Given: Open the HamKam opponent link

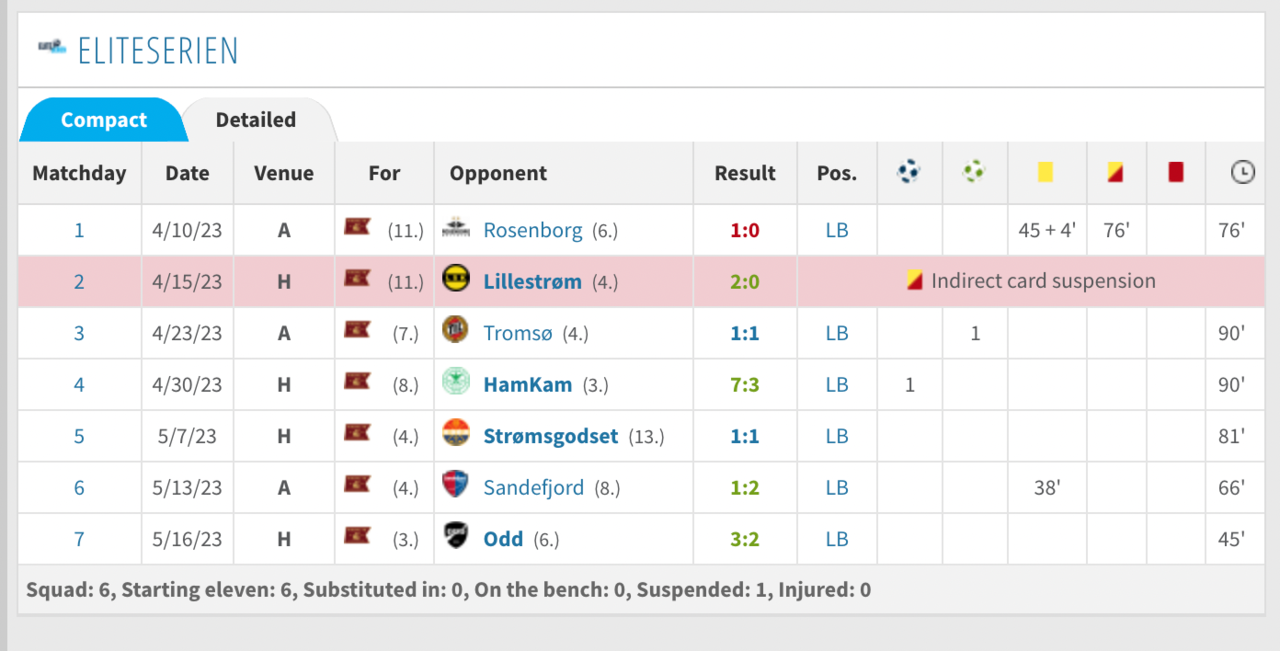Looking at the screenshot, I should [527, 384].
